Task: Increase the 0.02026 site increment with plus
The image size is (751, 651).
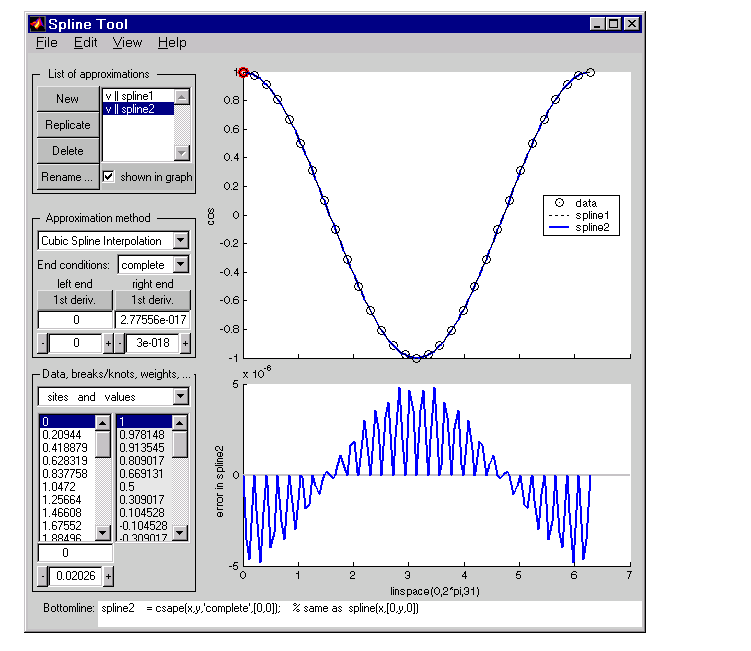Action: pos(108,576)
